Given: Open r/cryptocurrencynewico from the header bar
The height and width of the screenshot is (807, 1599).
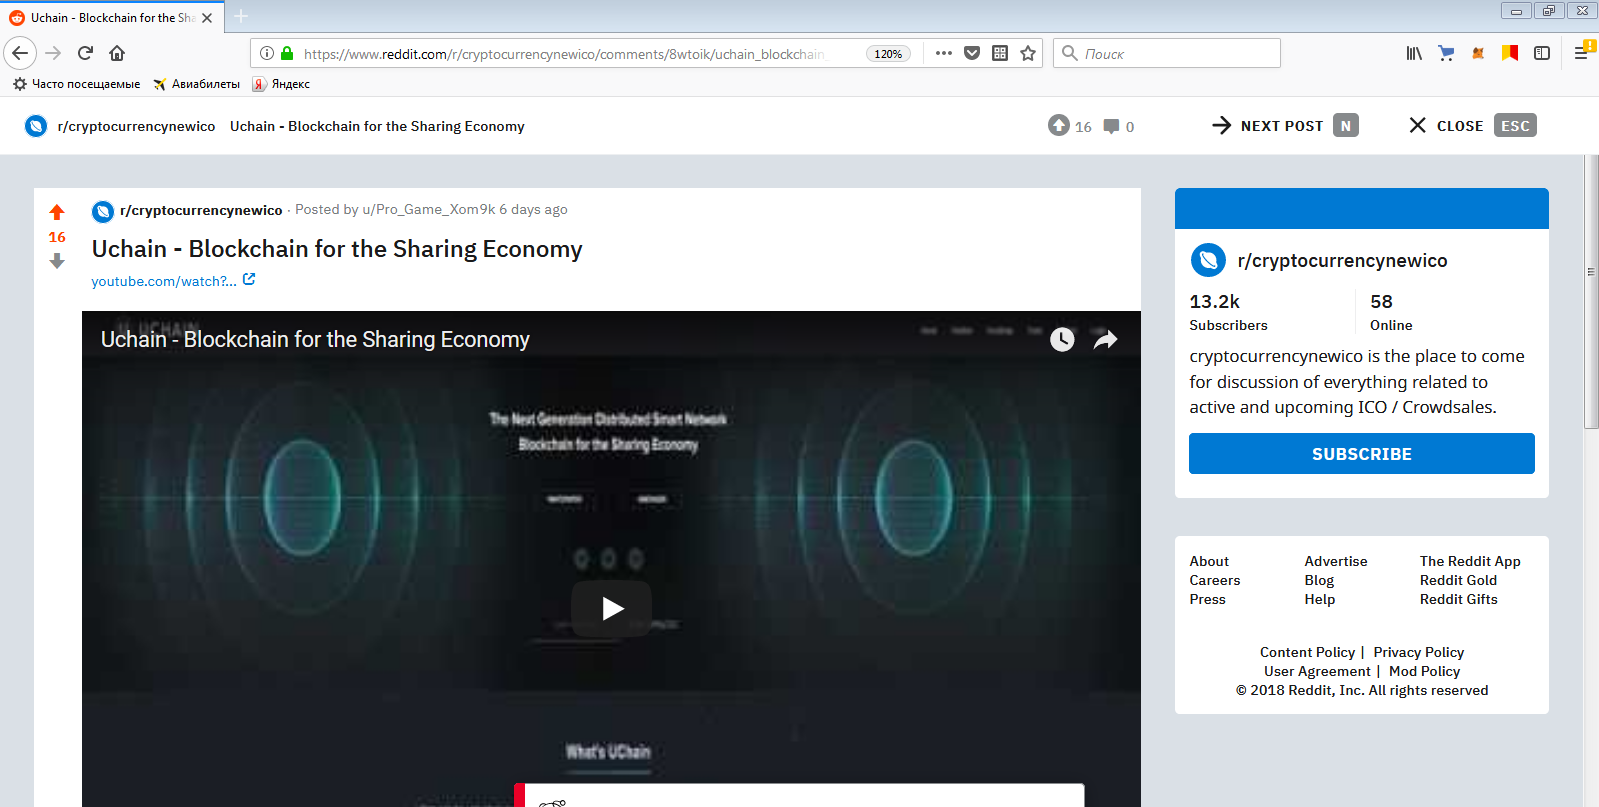Looking at the screenshot, I should coord(136,126).
